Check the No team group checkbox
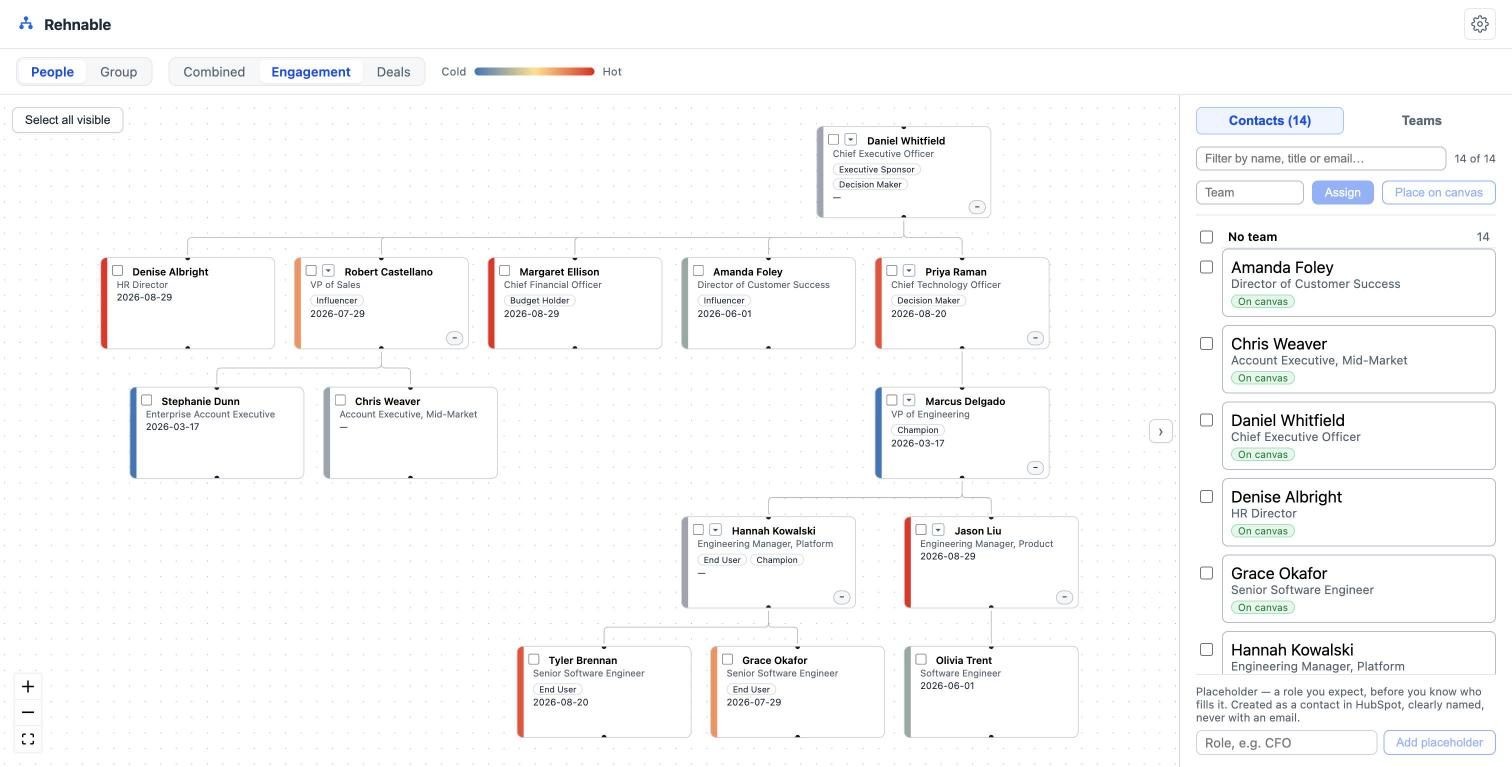 pyautogui.click(x=1206, y=237)
